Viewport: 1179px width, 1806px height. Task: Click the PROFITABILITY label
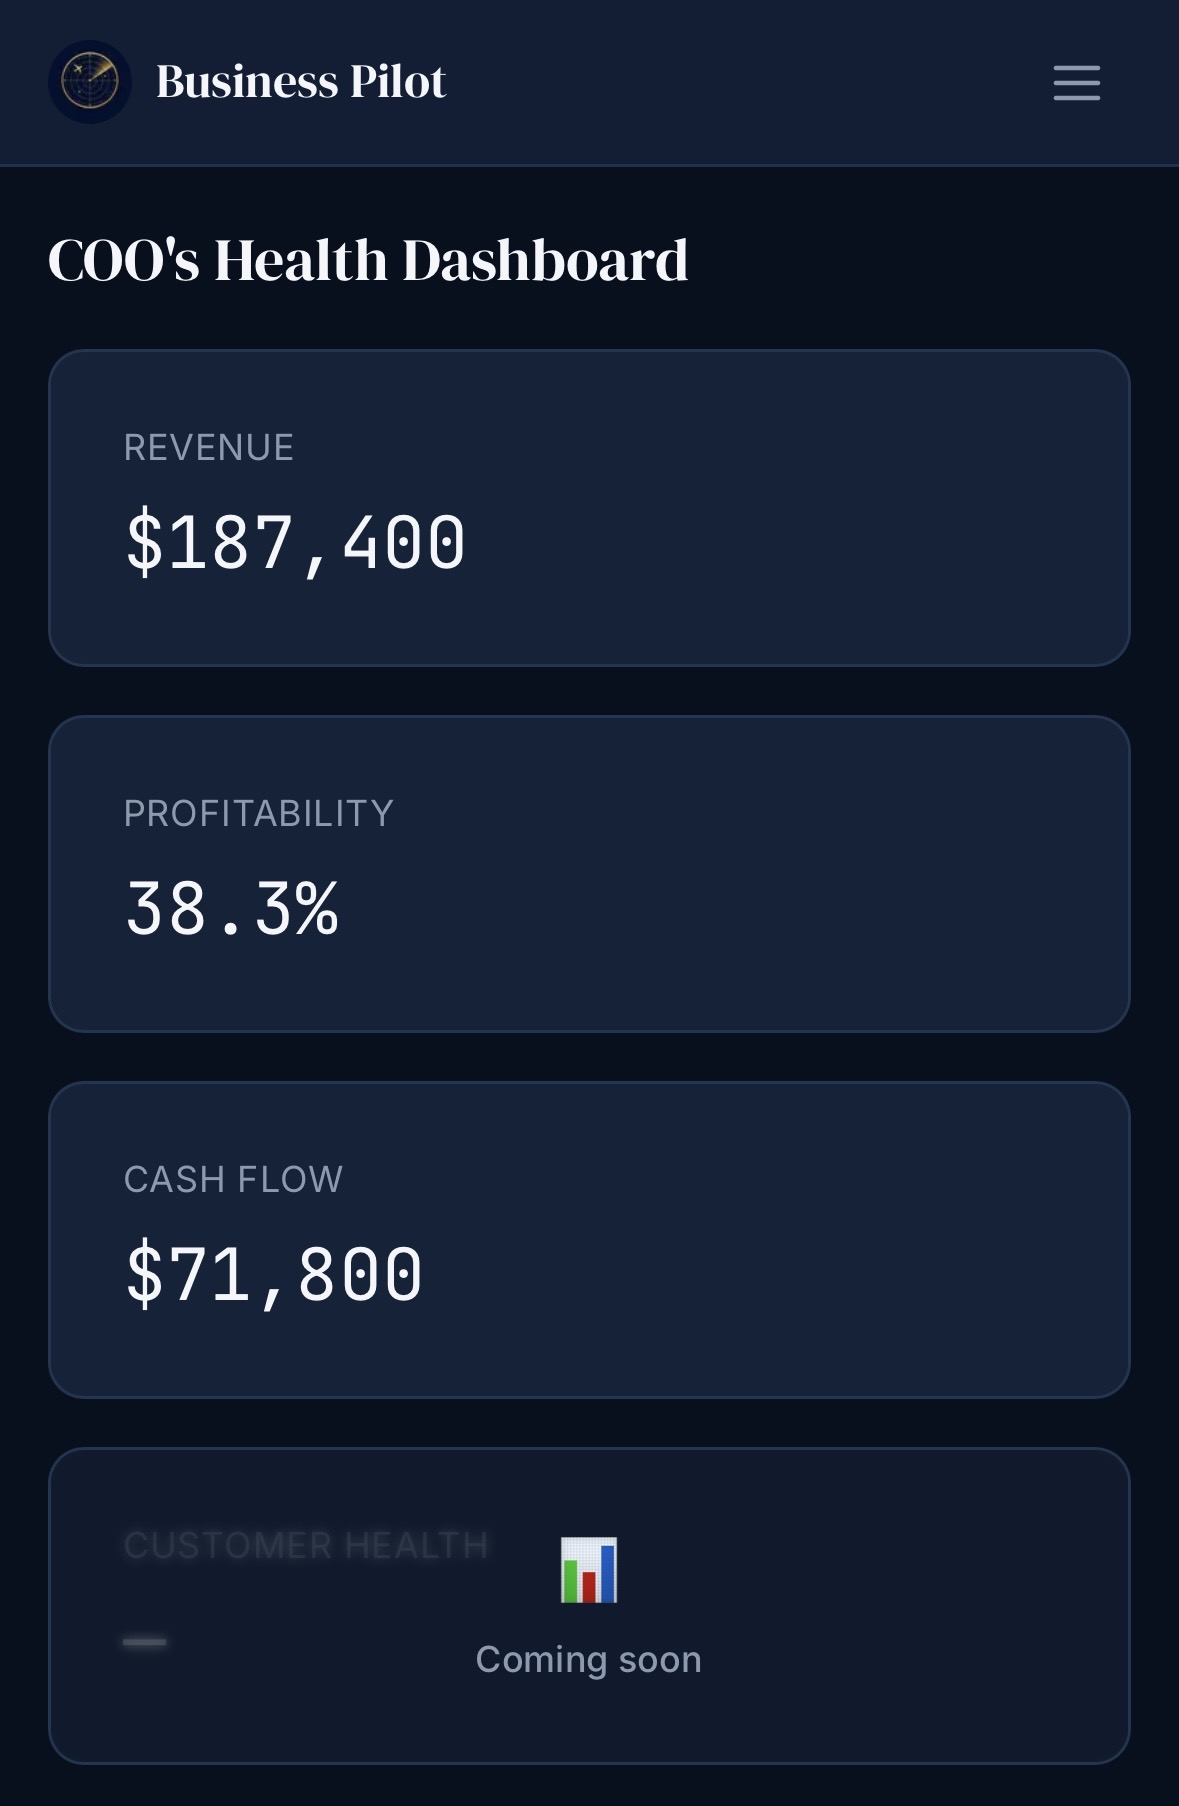259,814
